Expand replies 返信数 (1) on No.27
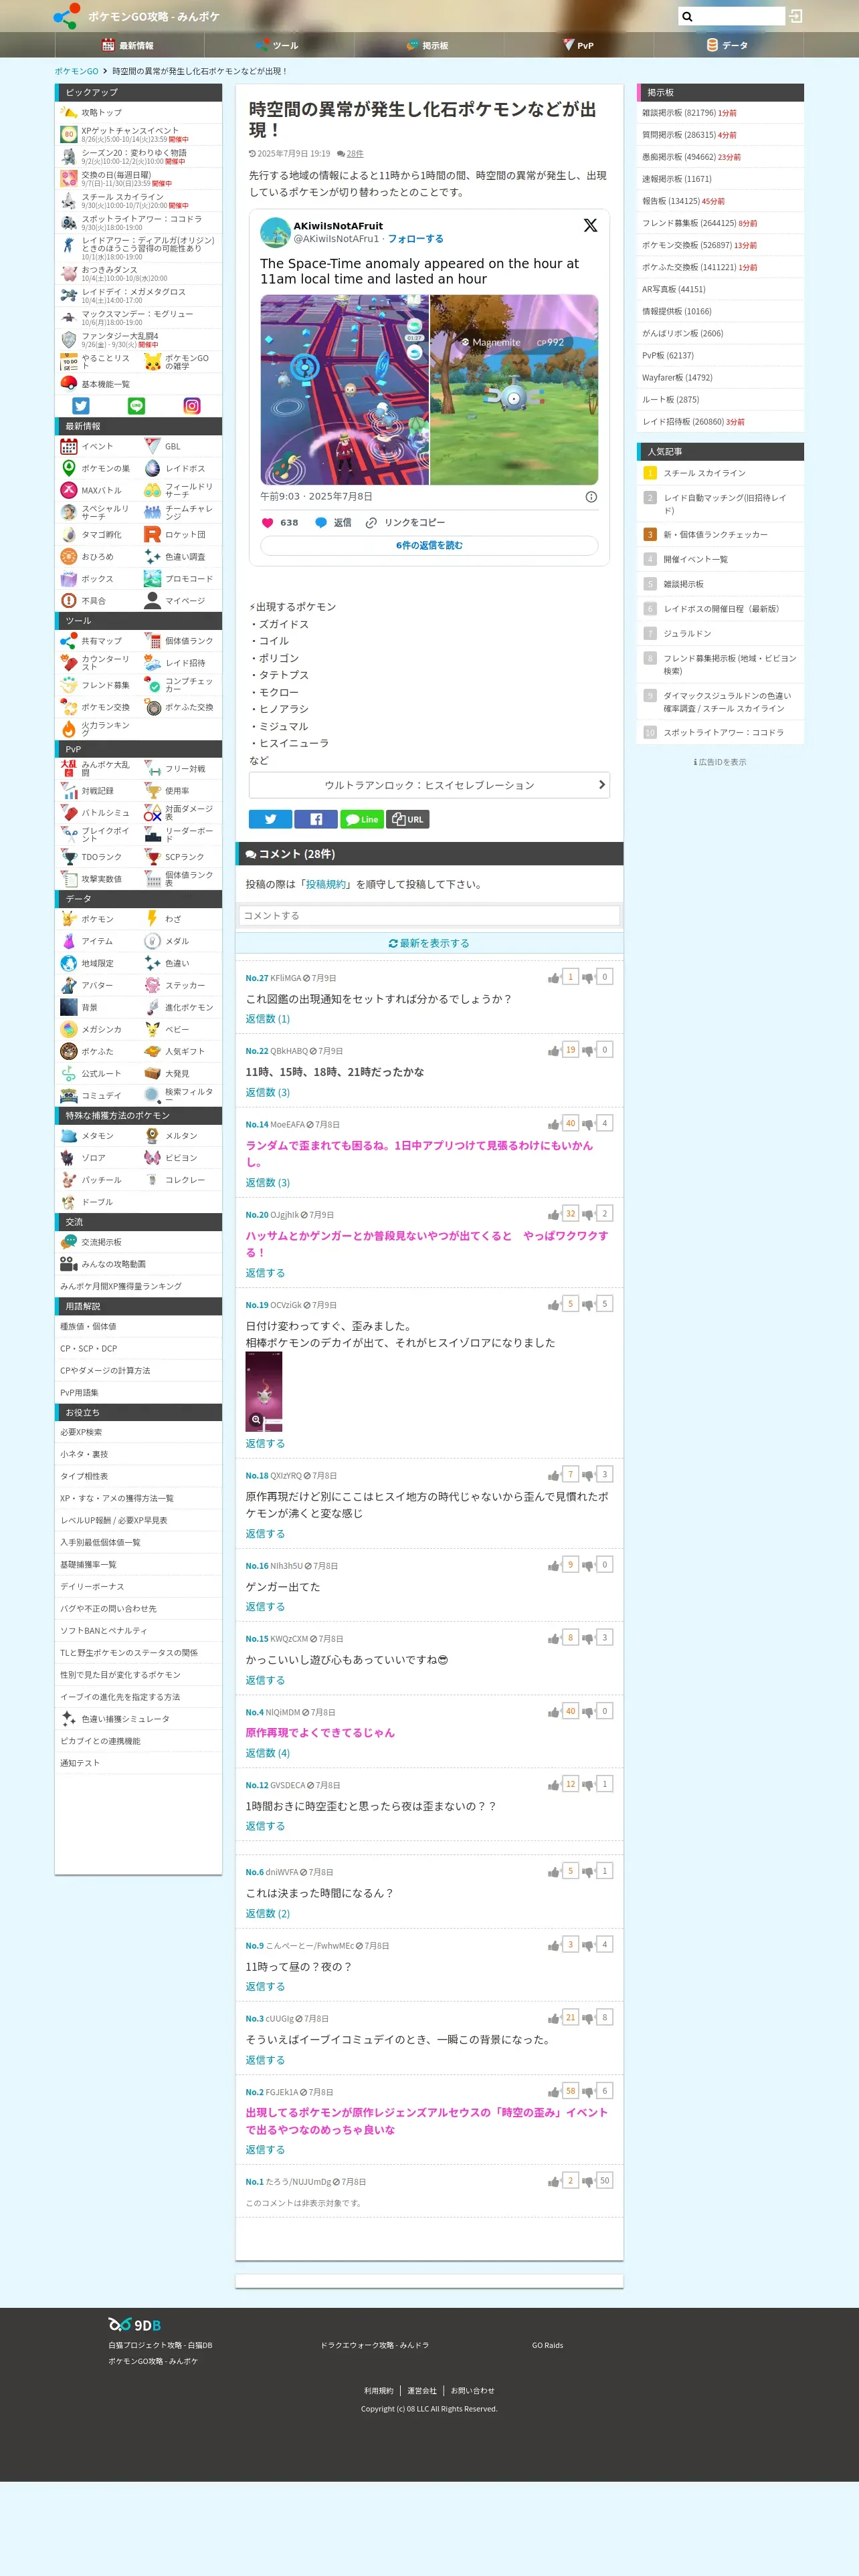The height and width of the screenshot is (2576, 859). [x=268, y=1019]
